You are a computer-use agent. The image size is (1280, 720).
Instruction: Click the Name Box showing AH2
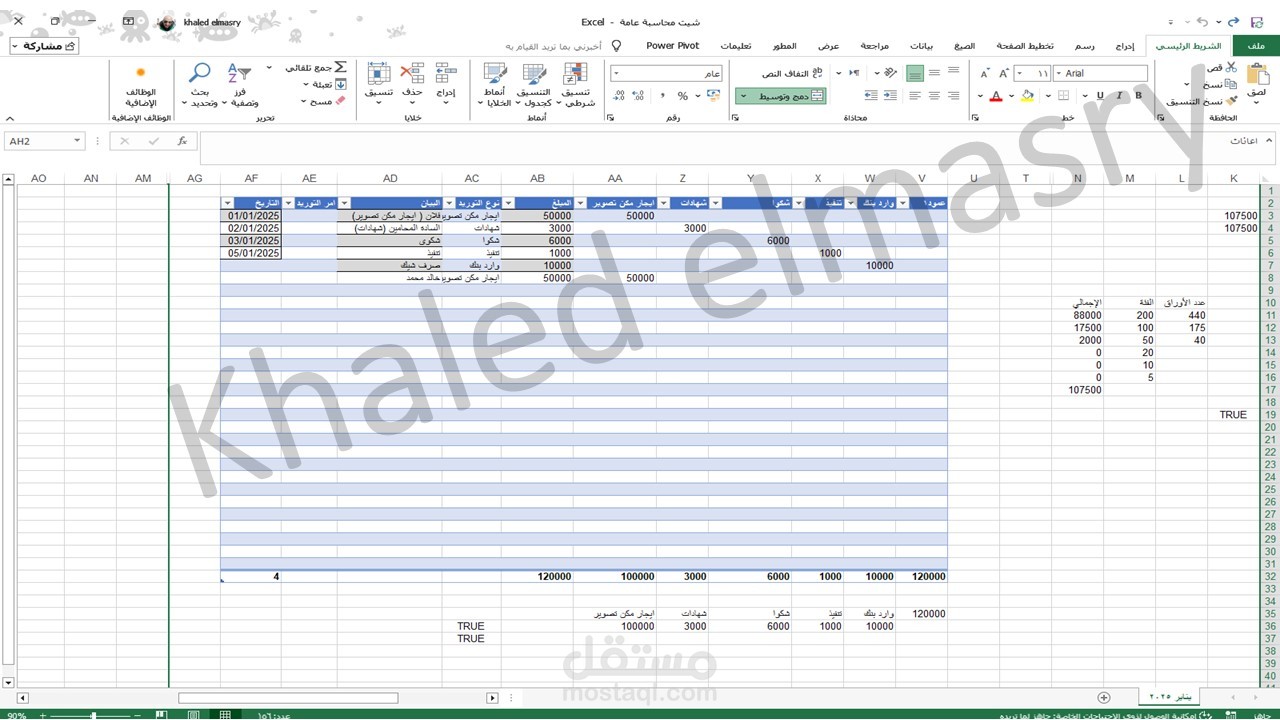(45, 141)
